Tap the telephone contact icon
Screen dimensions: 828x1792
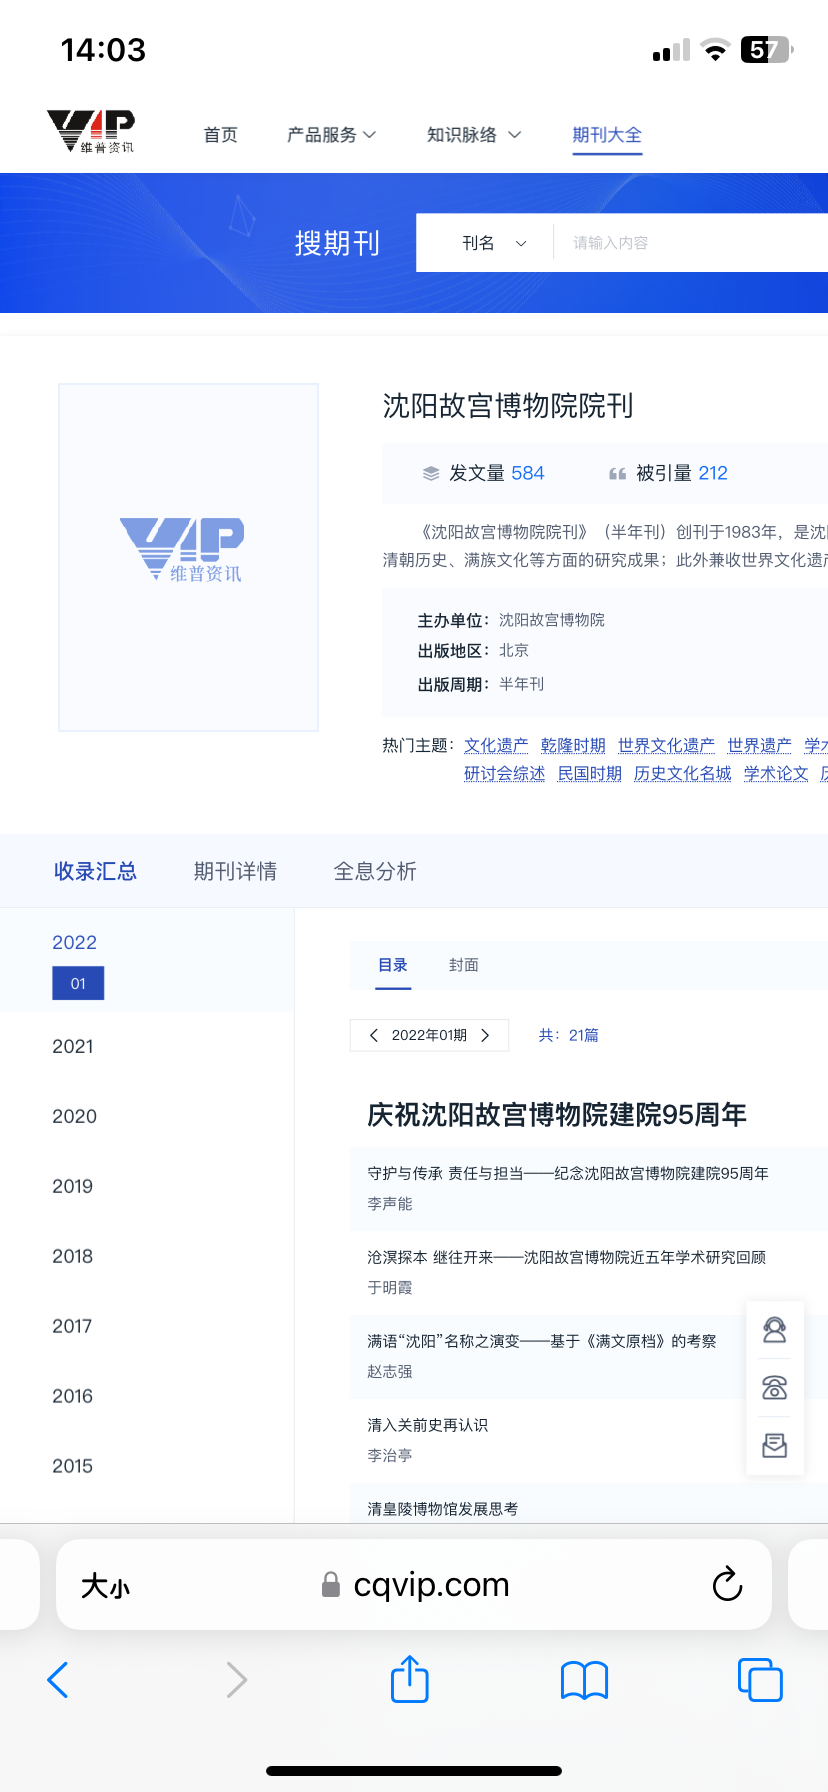click(774, 1388)
